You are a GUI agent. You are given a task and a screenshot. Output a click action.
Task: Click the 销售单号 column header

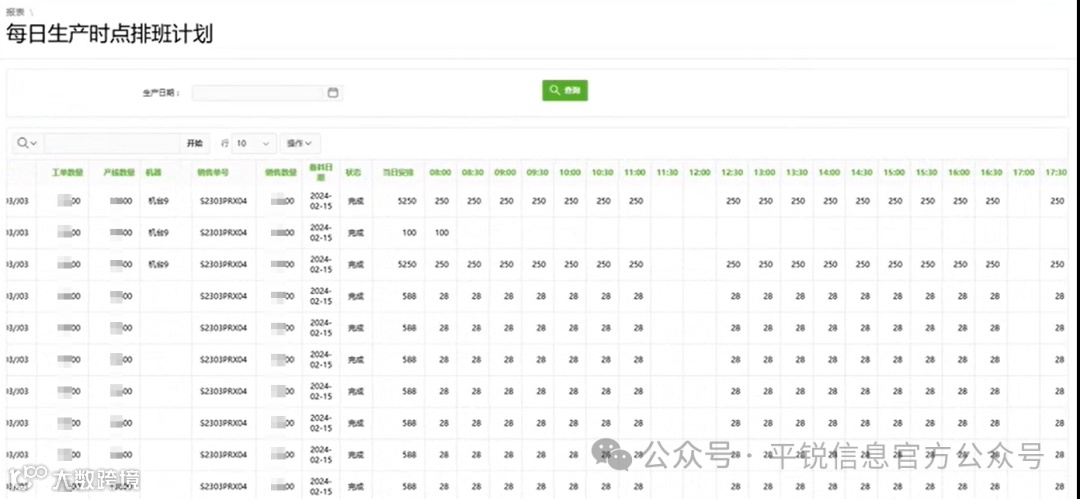[x=213, y=172]
